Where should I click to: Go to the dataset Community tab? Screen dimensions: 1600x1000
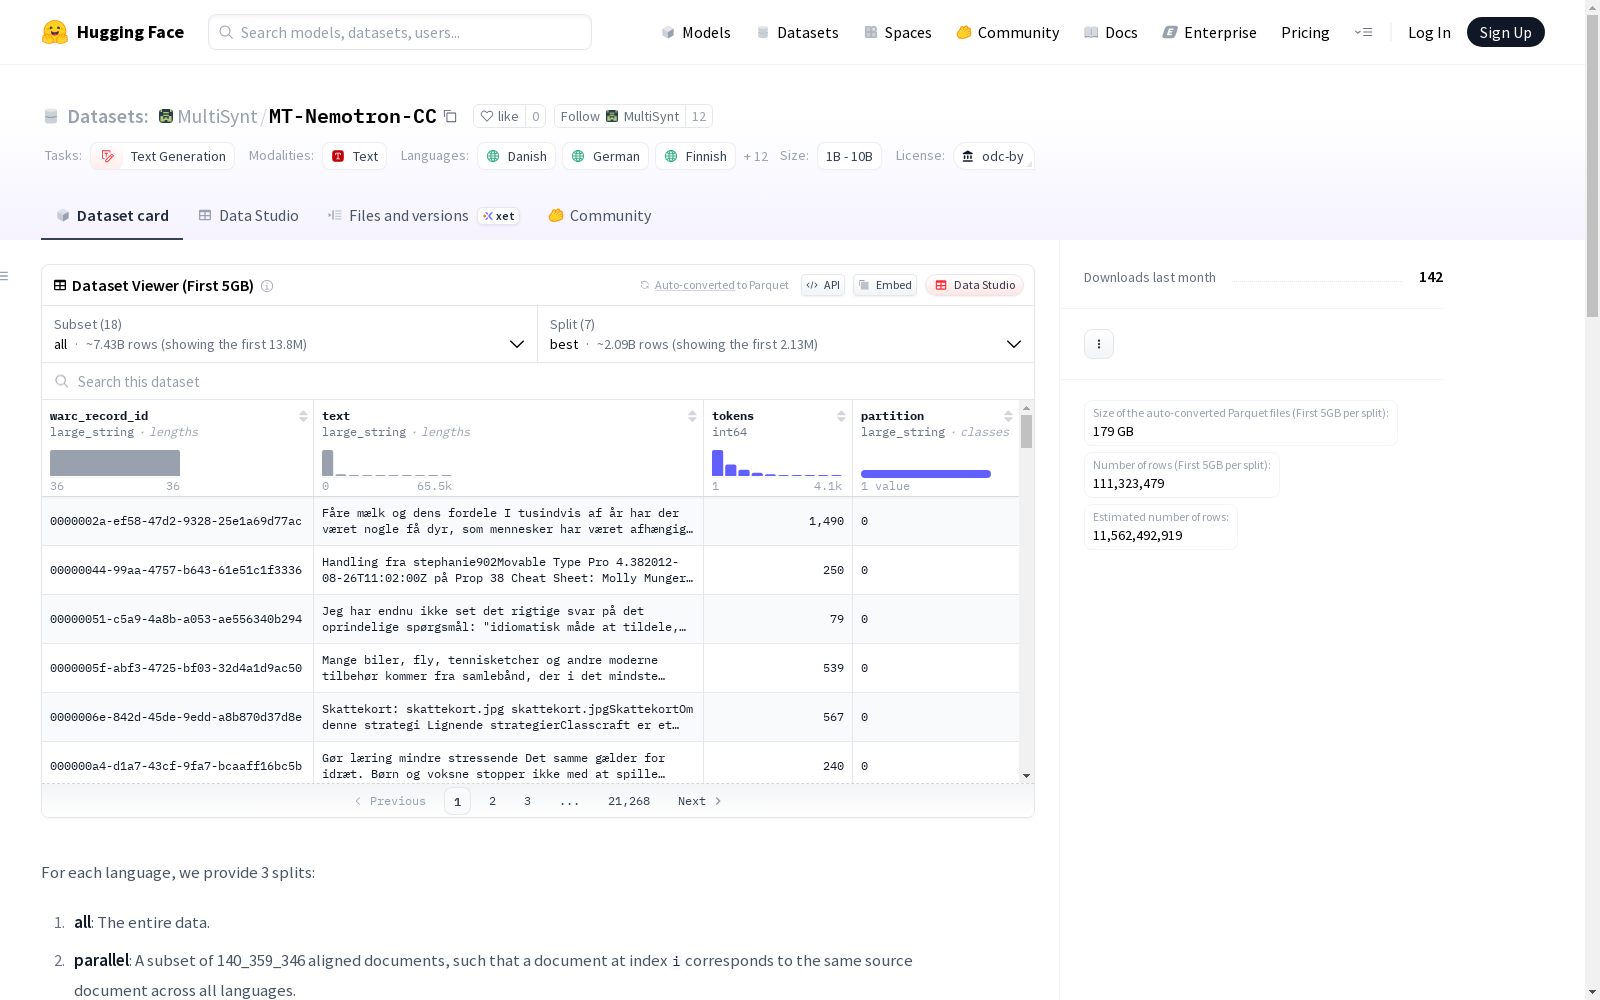pos(600,216)
